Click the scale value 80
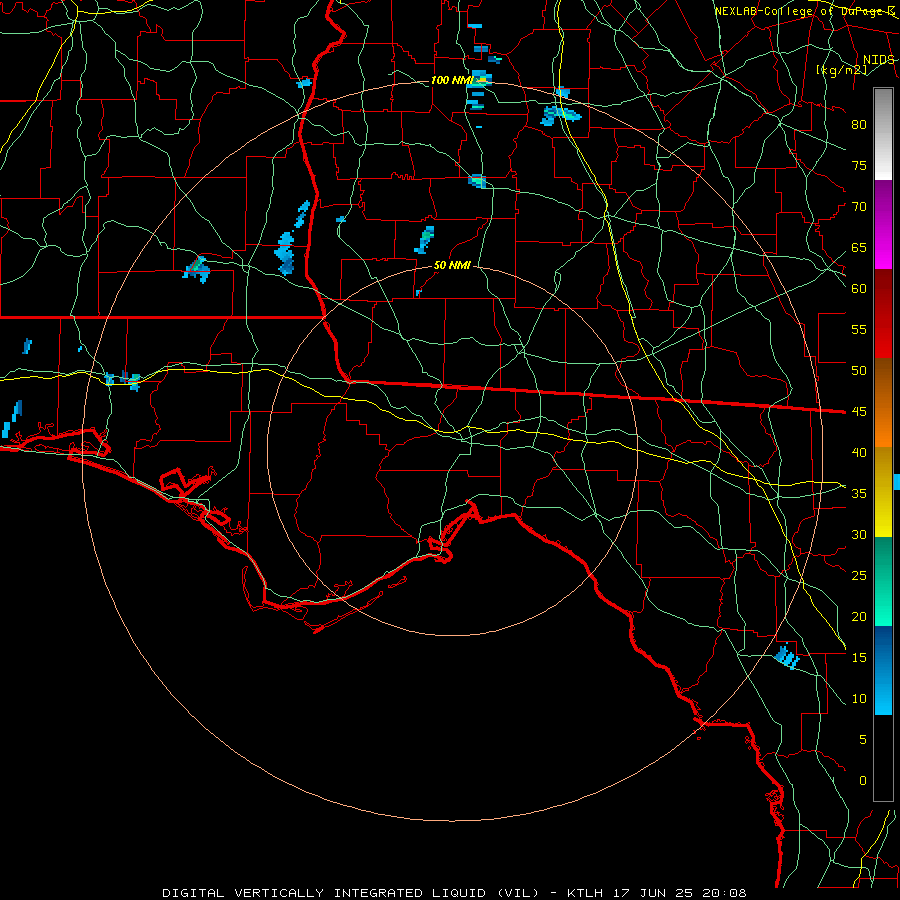Image resolution: width=900 pixels, height=900 pixels. [859, 125]
